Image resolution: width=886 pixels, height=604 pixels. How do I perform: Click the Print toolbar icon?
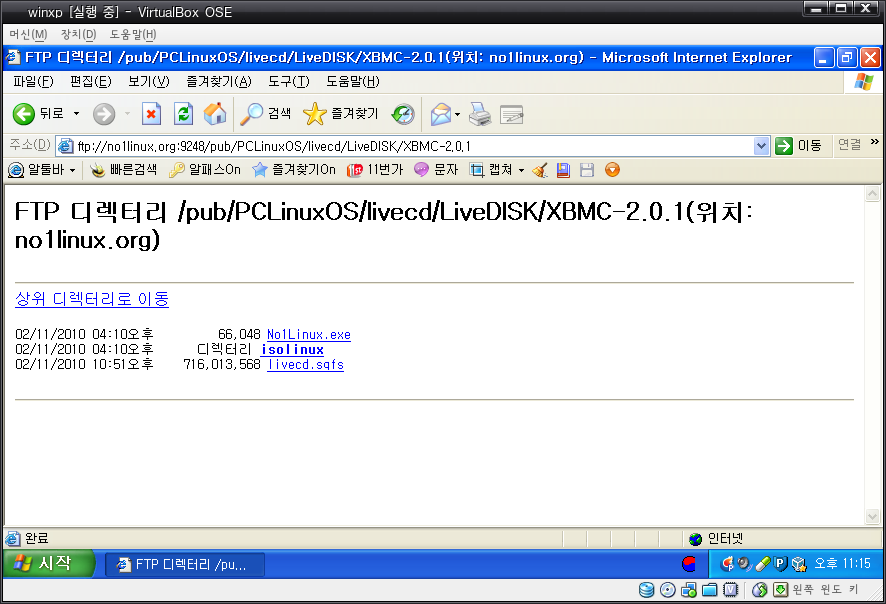click(x=480, y=114)
